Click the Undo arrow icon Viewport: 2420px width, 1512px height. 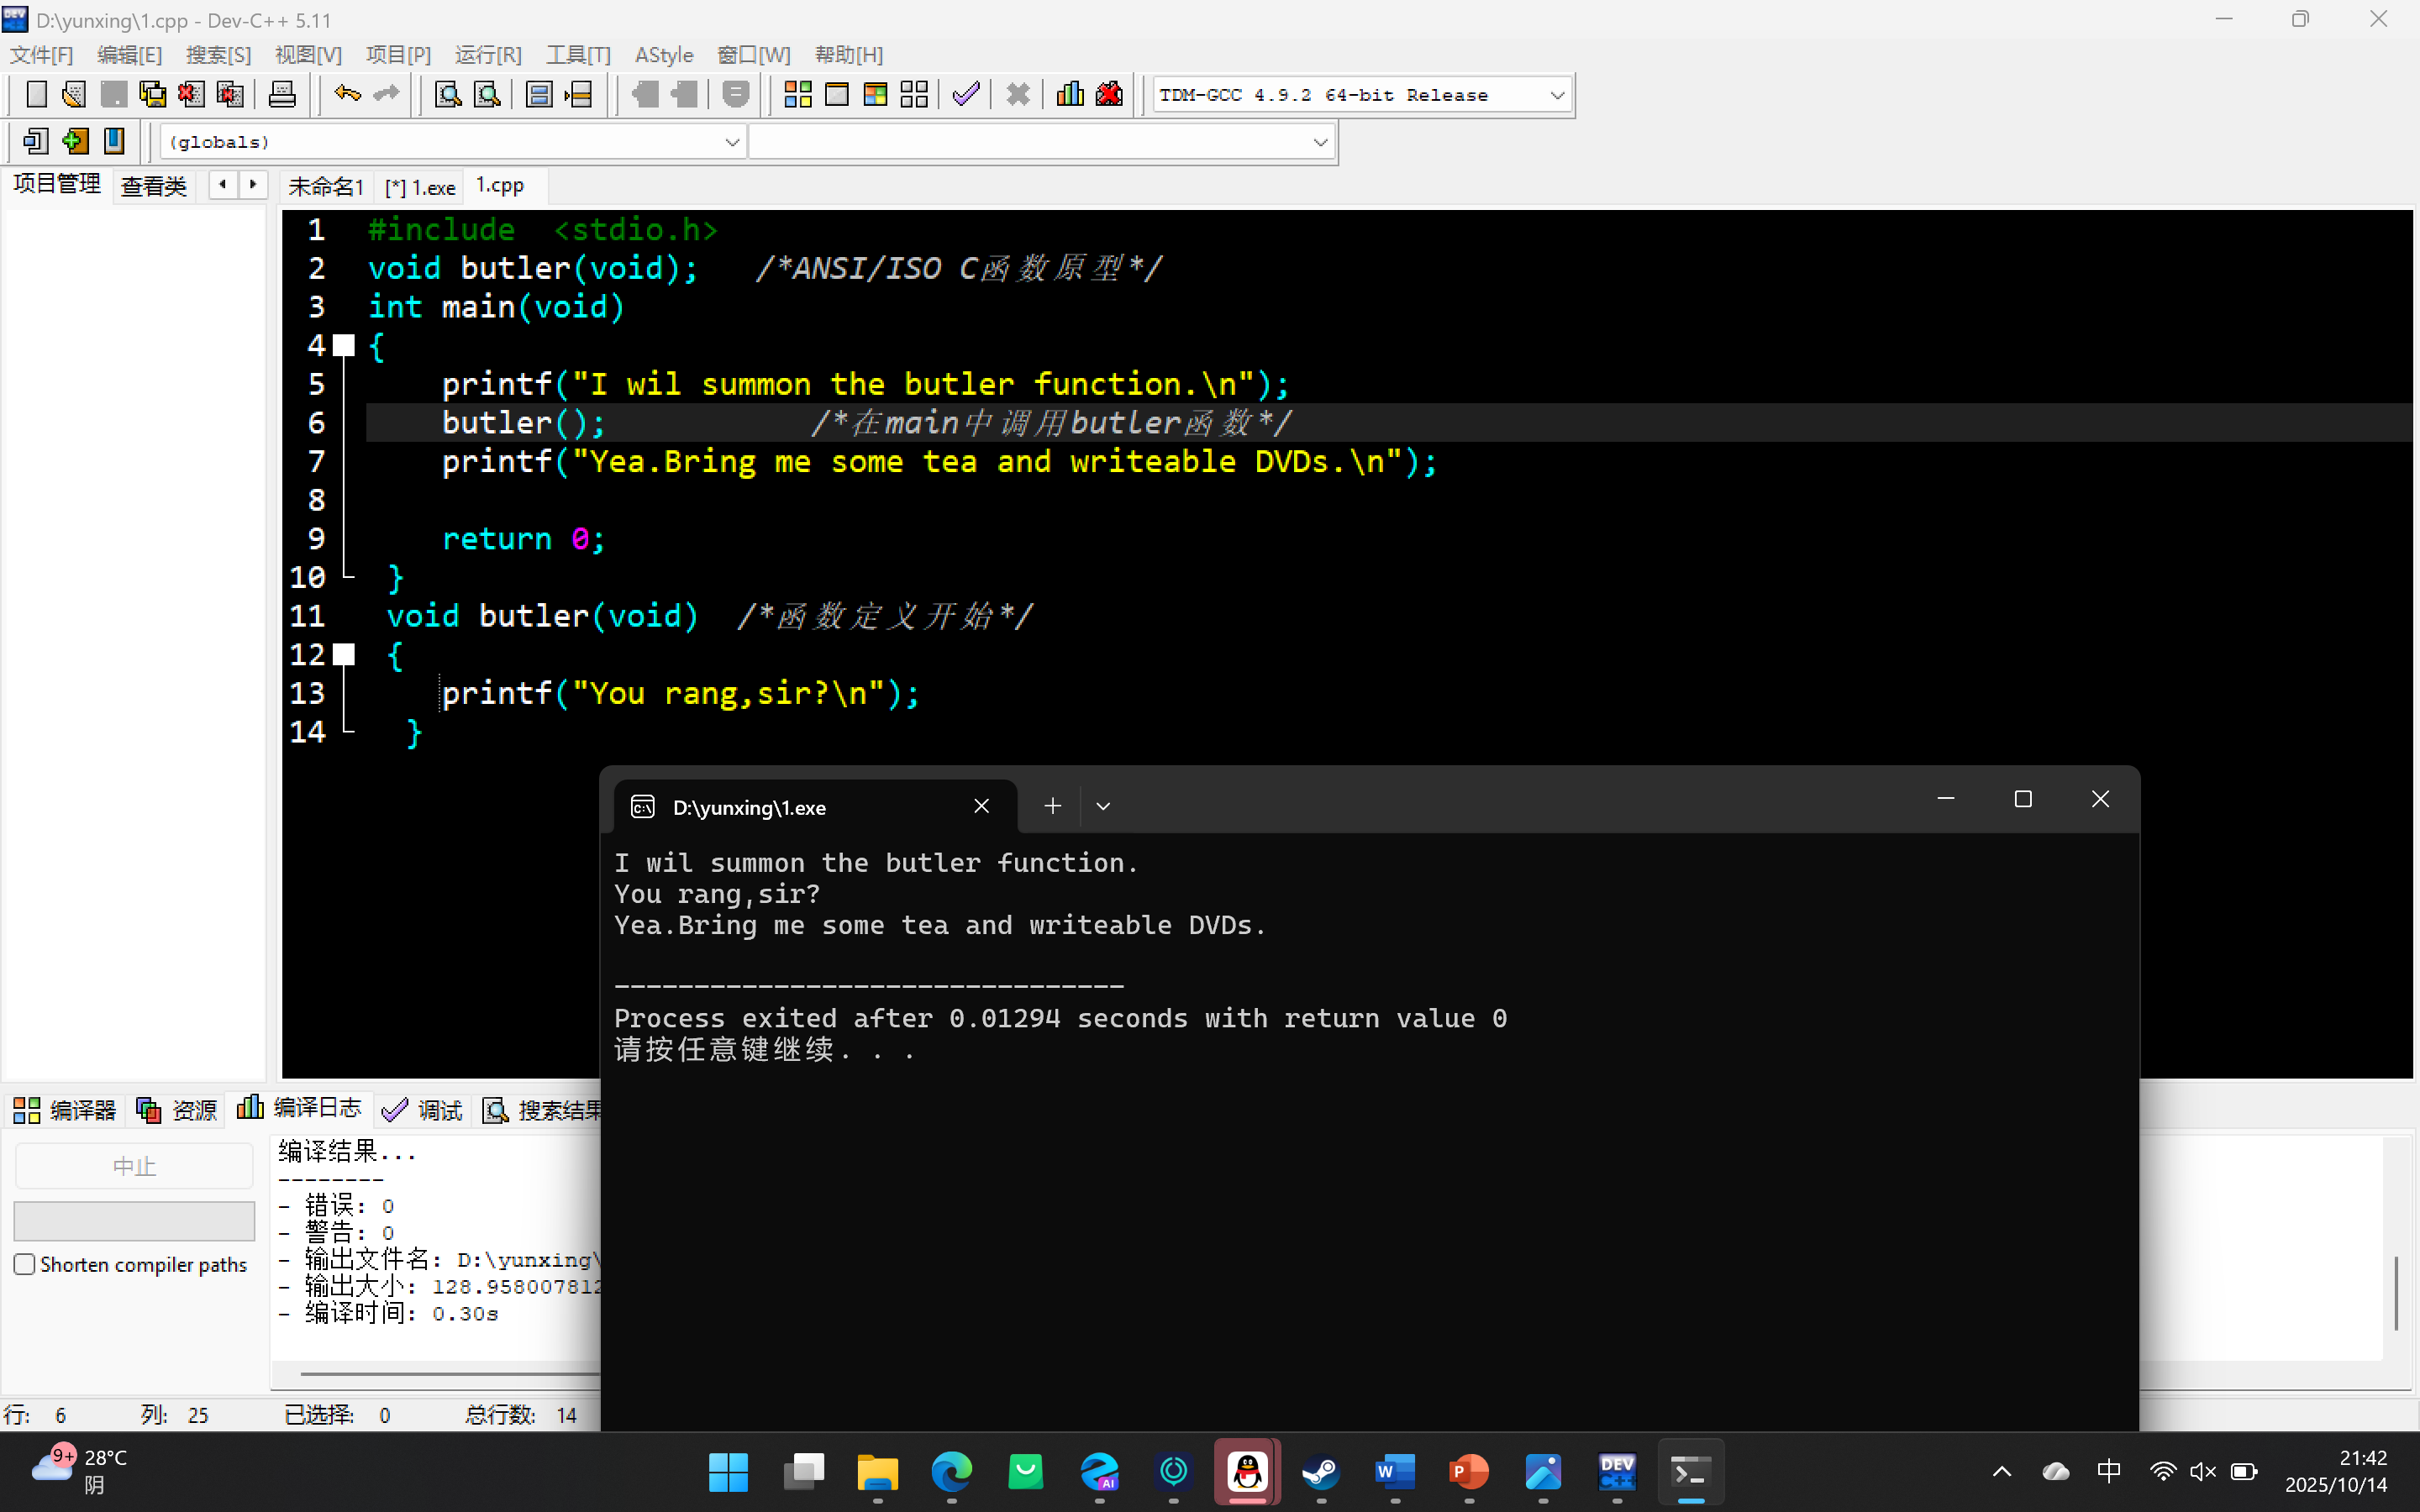347,95
